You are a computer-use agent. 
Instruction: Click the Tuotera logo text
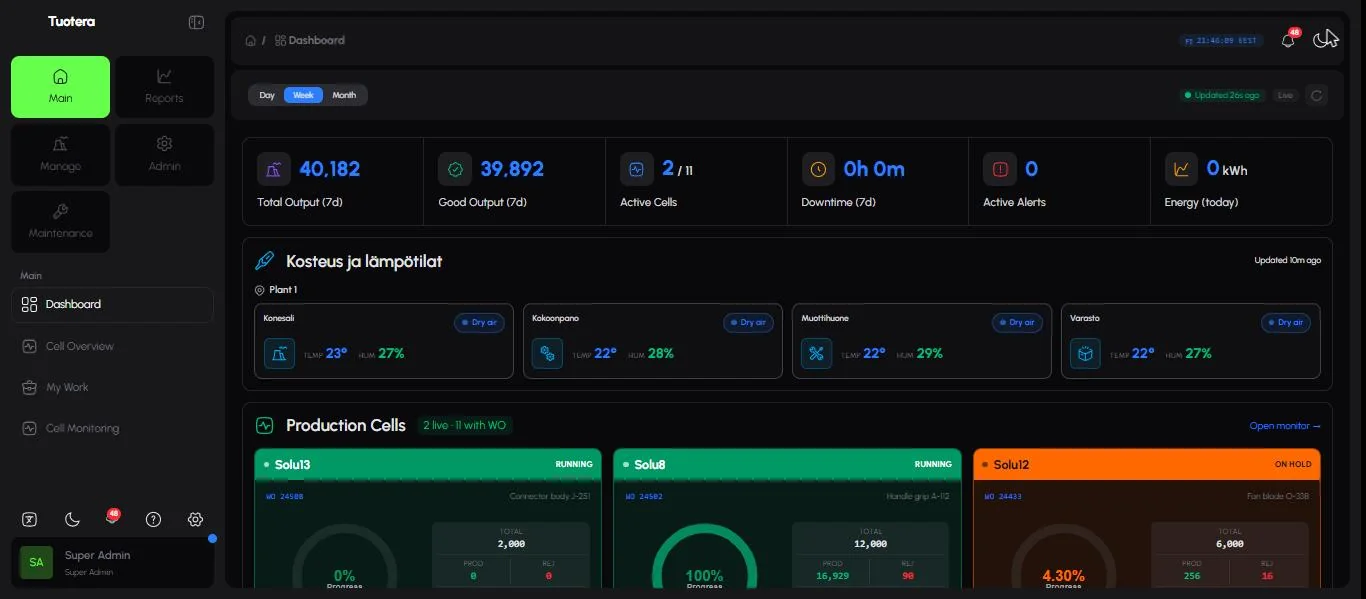point(71,21)
